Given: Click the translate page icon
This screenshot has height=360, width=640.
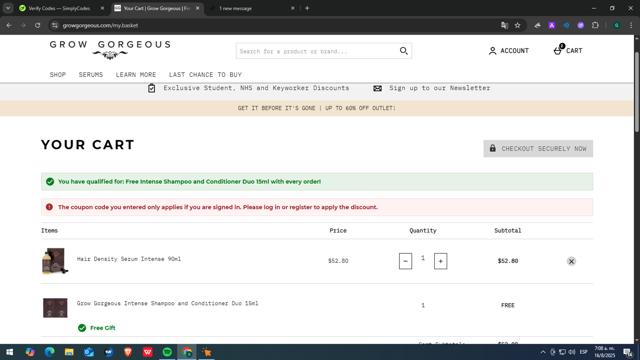Looking at the screenshot, I should click(x=504, y=25).
